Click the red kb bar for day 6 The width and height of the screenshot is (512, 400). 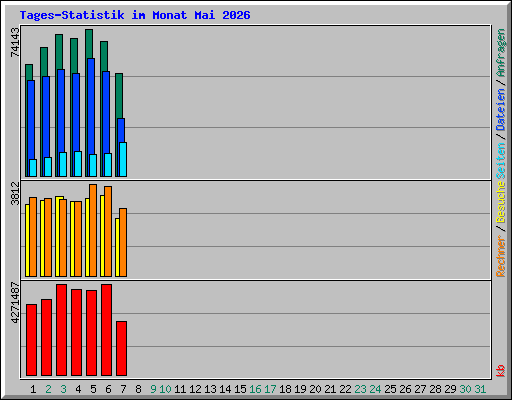coord(106,330)
